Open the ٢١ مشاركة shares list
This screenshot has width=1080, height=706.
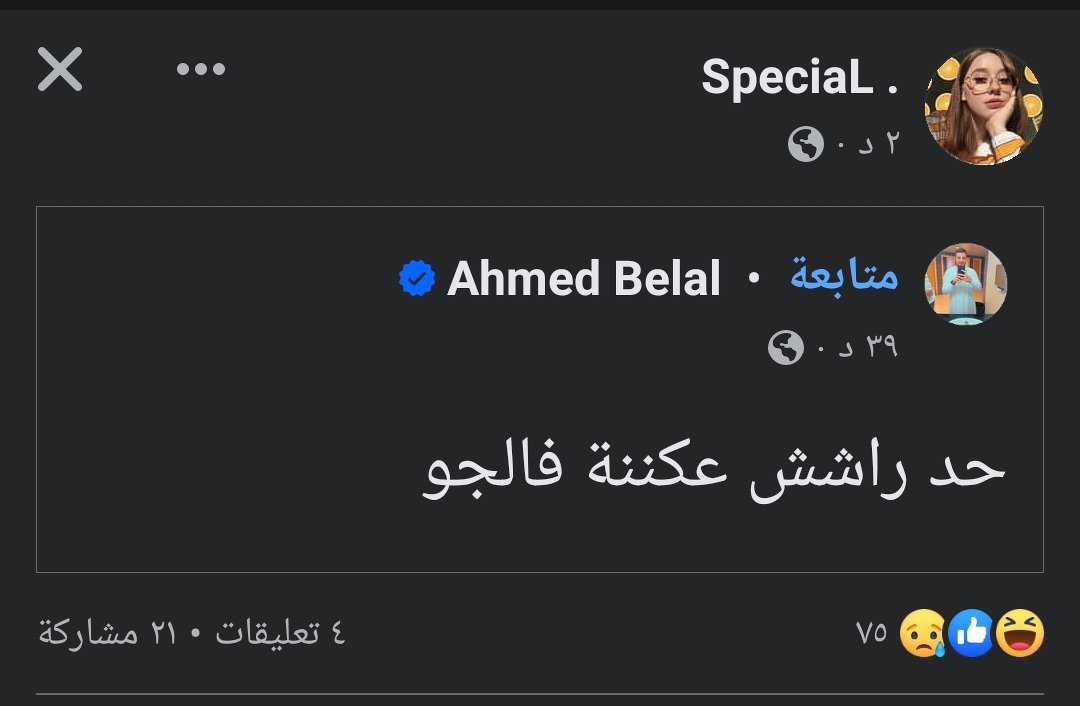107,632
